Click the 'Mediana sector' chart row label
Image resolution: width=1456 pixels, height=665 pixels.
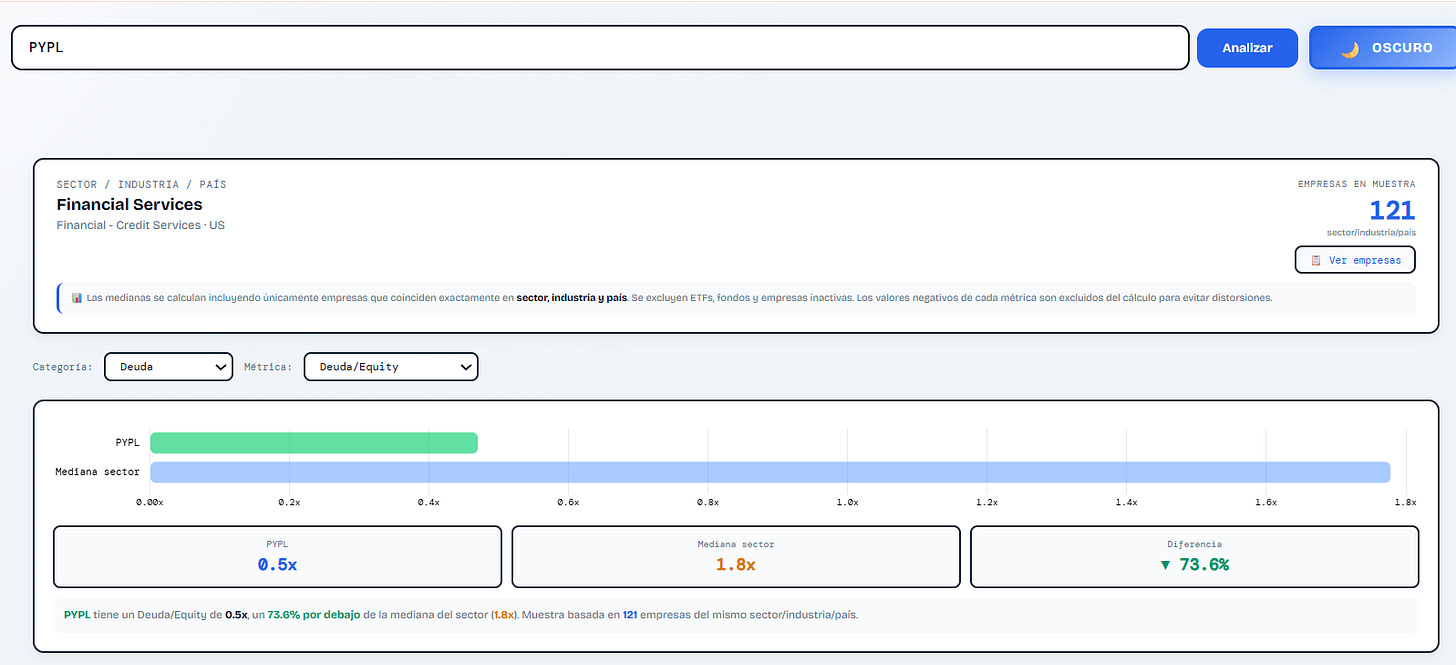click(98, 472)
